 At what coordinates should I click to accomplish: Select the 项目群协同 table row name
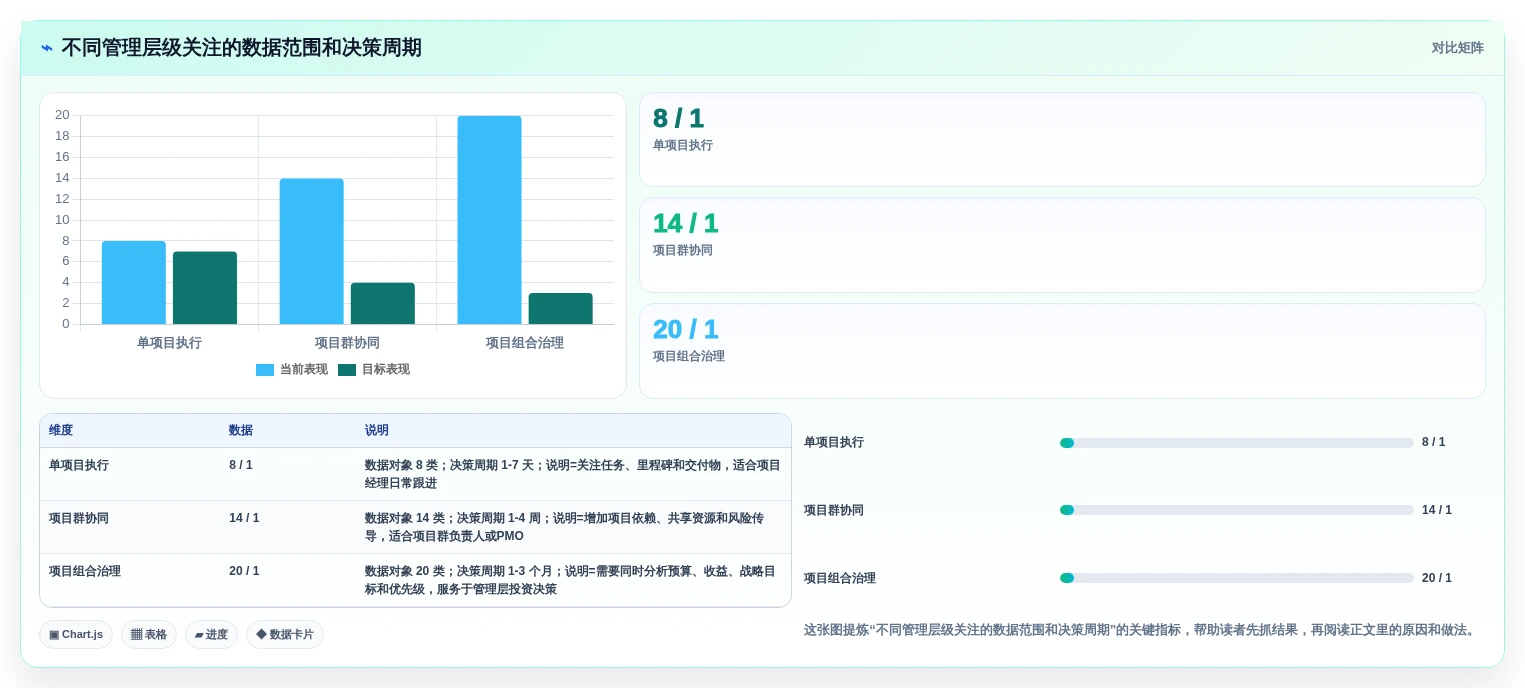tap(79, 518)
